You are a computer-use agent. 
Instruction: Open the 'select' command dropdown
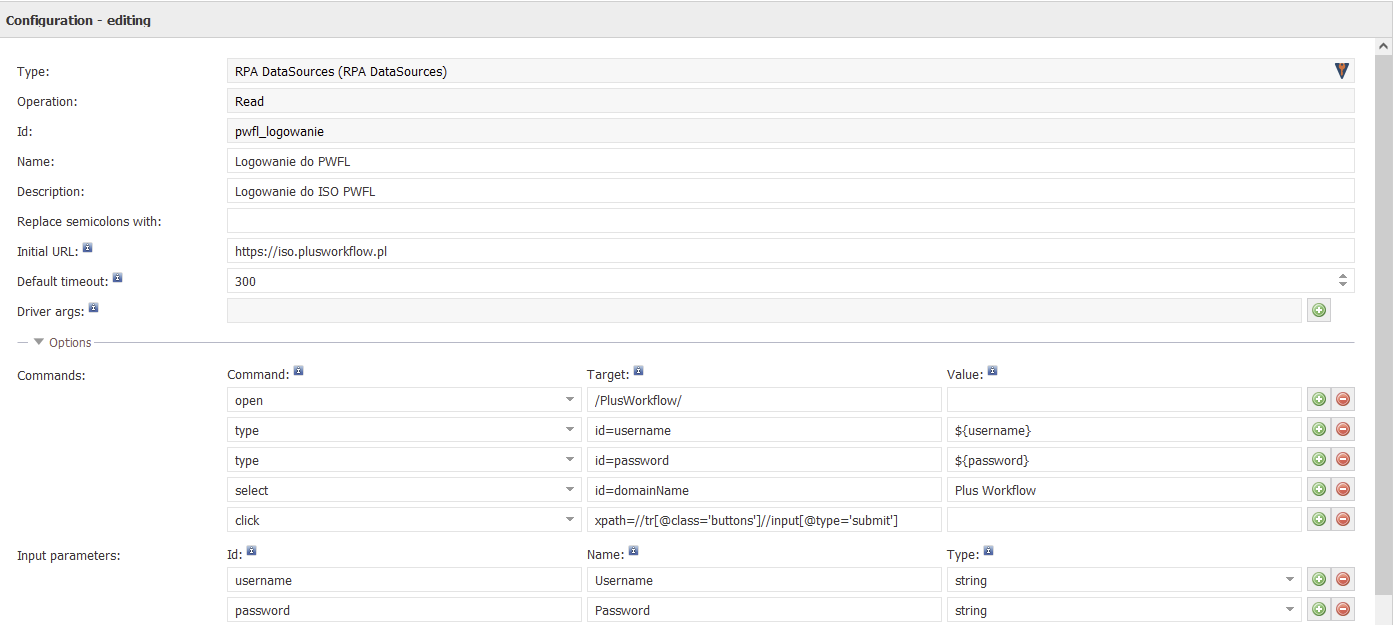coord(570,490)
